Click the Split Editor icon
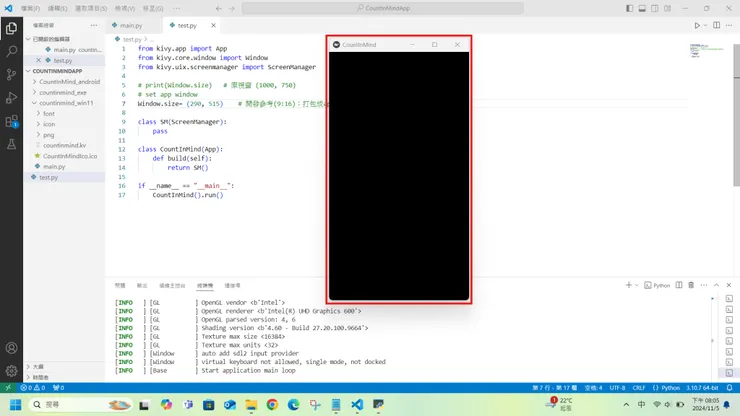This screenshot has height=416, width=740. tap(718, 25)
